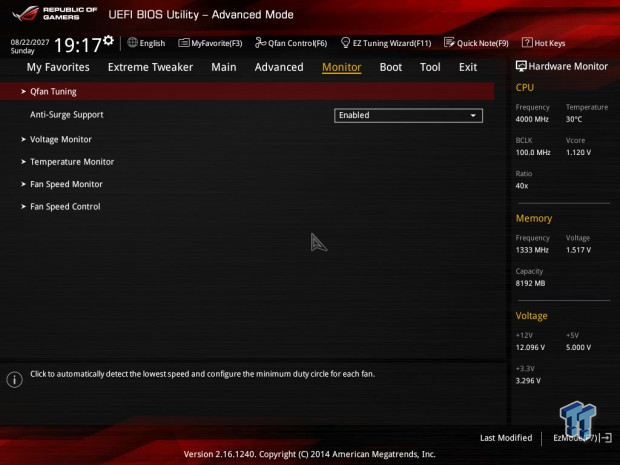Click the Anti-Surge dropdown arrow
The width and height of the screenshot is (620, 465).
coord(473,115)
